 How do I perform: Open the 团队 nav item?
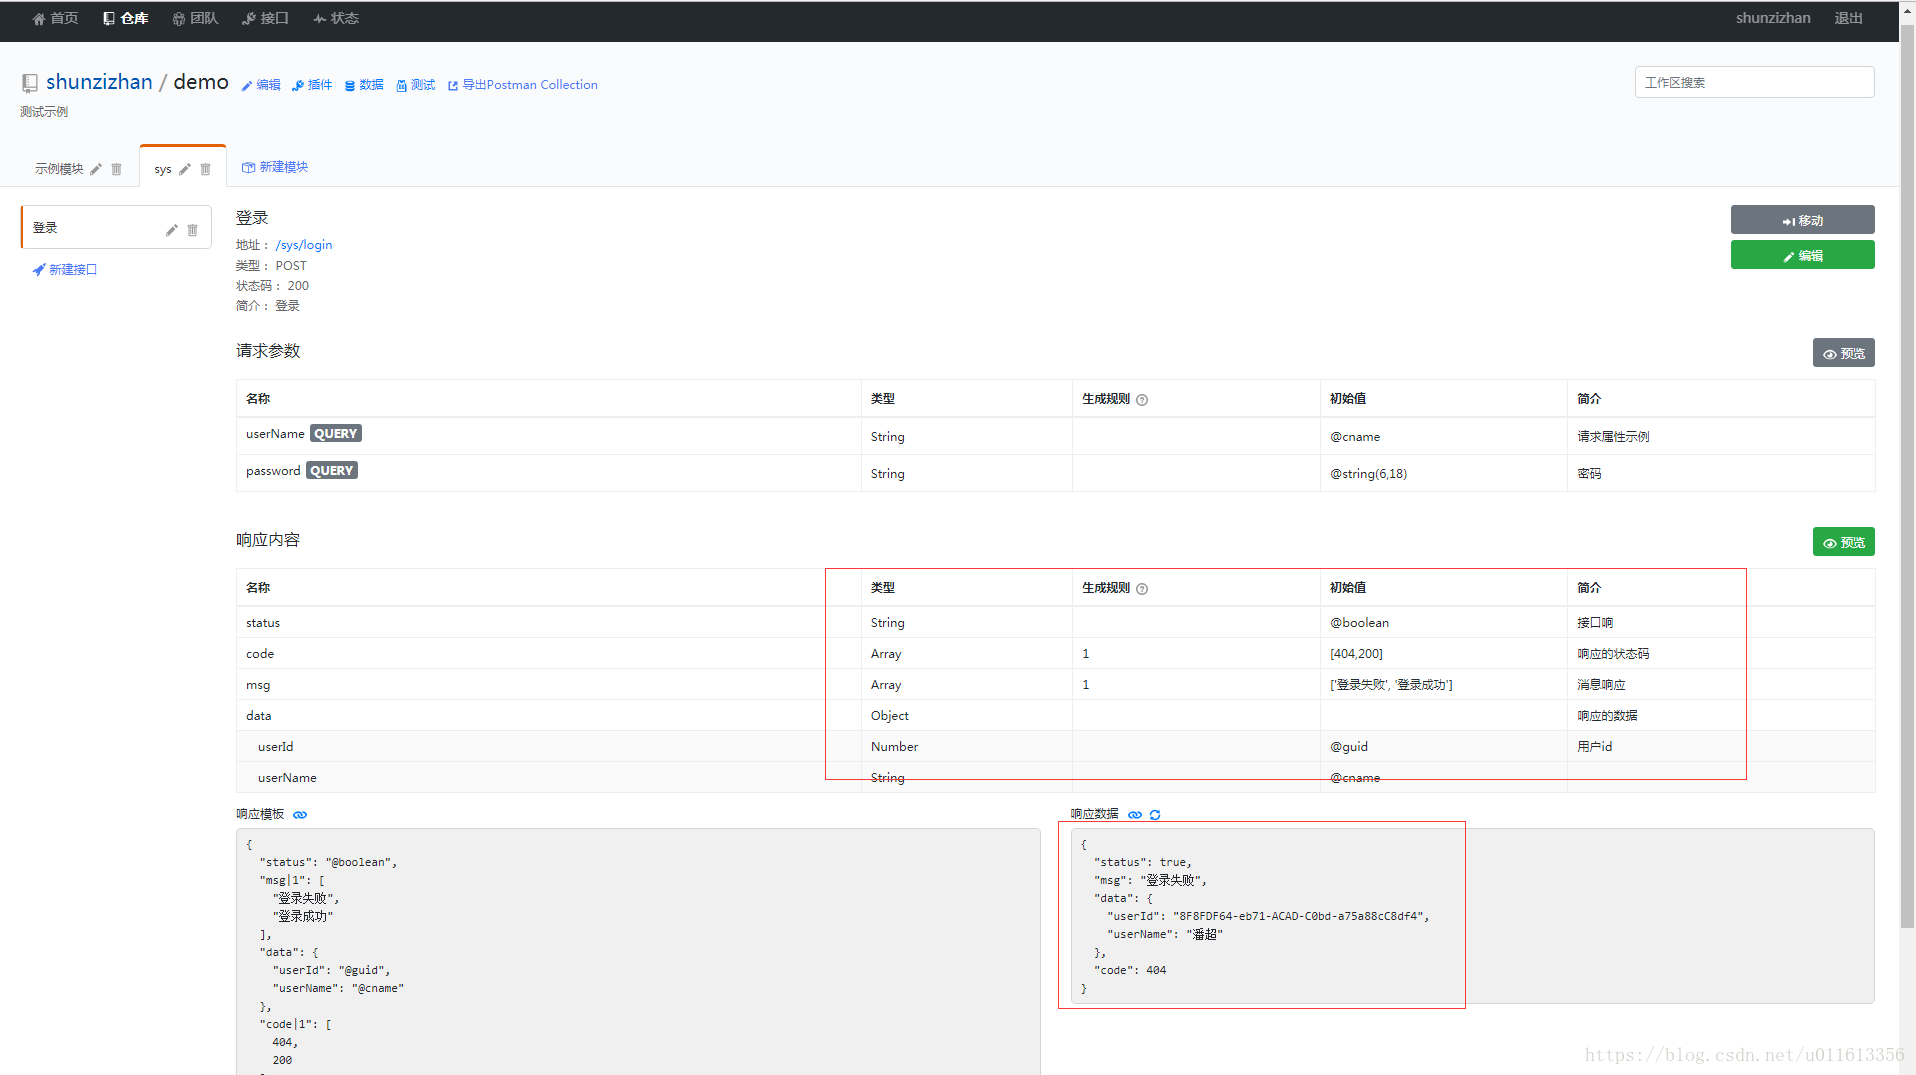(195, 18)
